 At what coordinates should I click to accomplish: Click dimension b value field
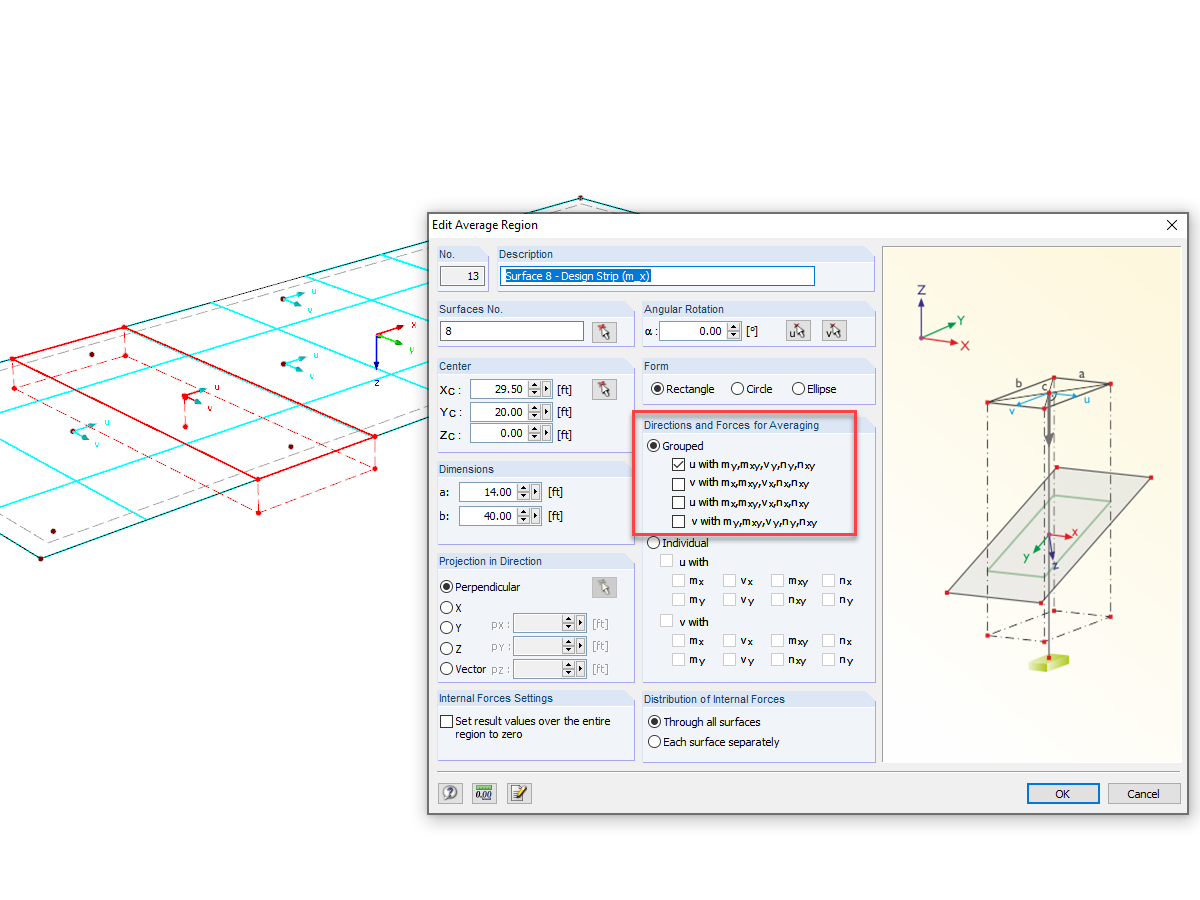coord(487,516)
